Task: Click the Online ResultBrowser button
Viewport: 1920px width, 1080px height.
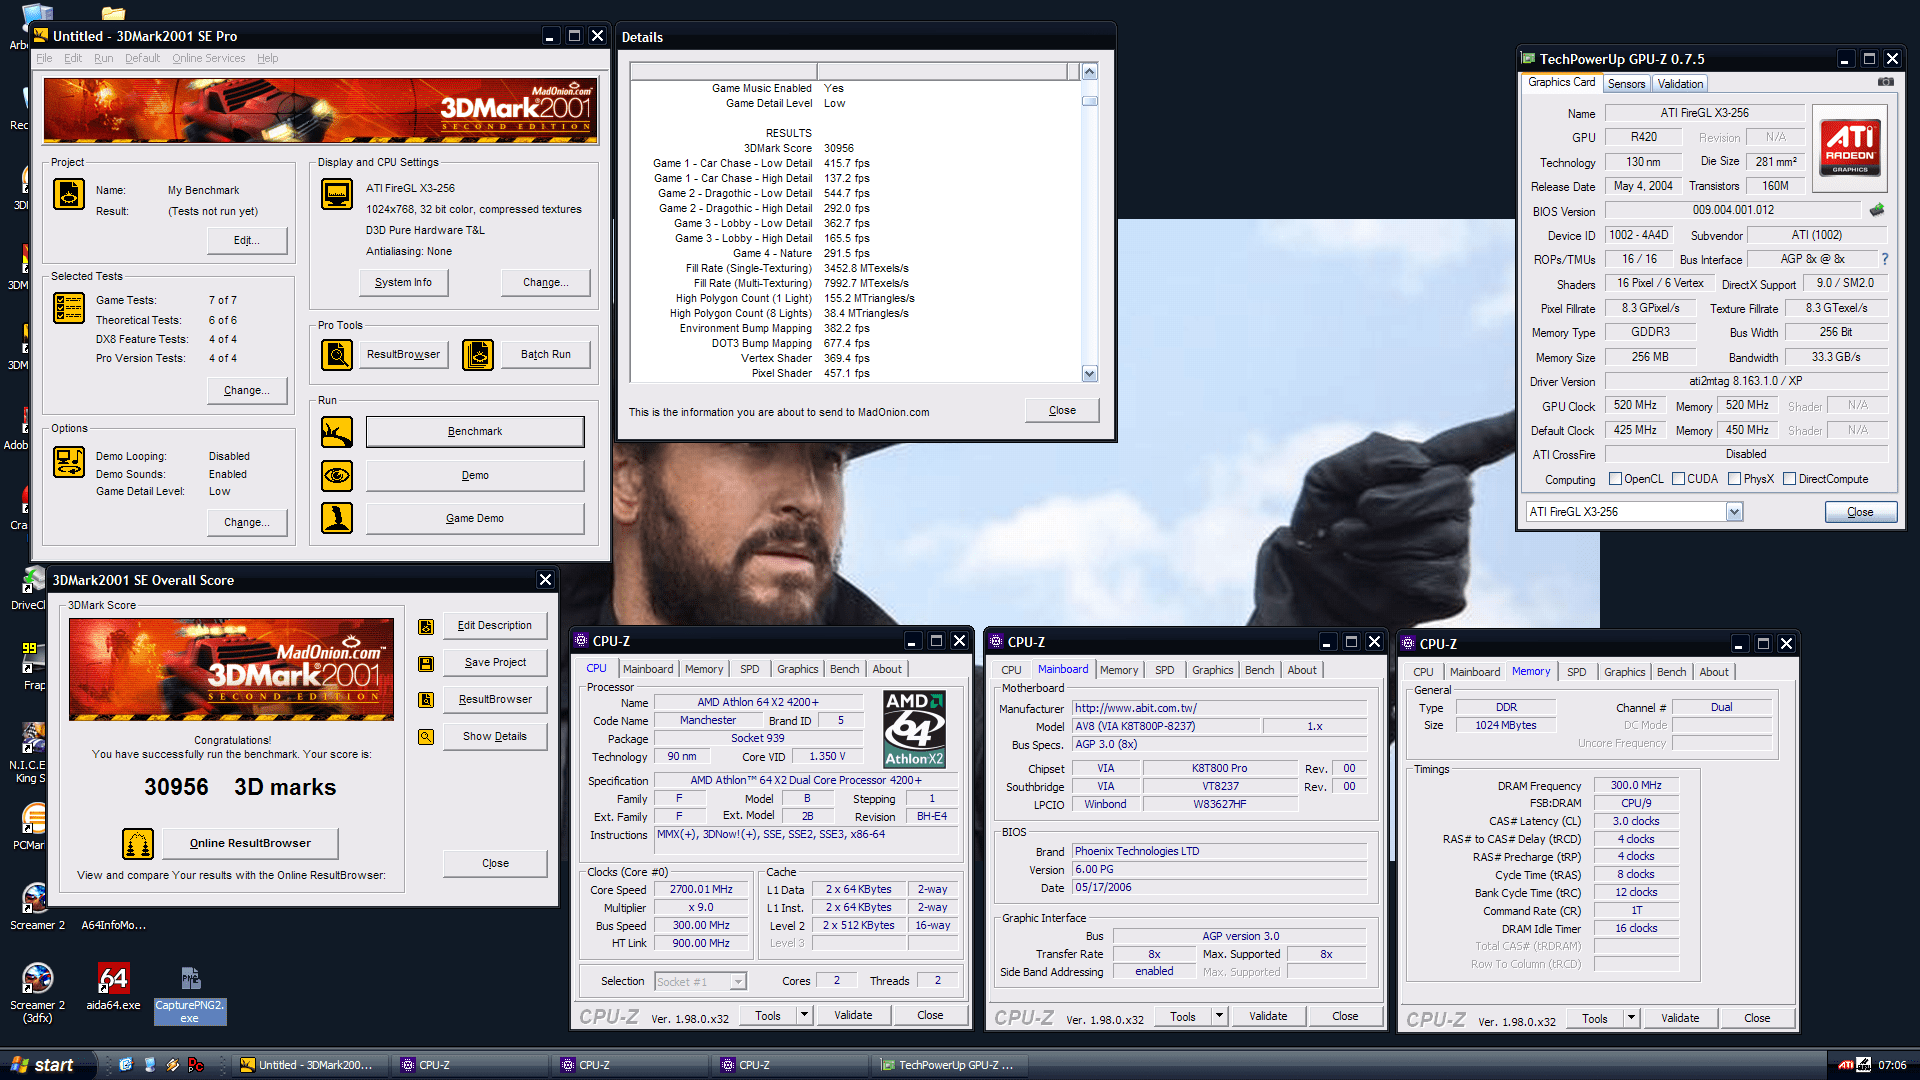Action: 250,844
